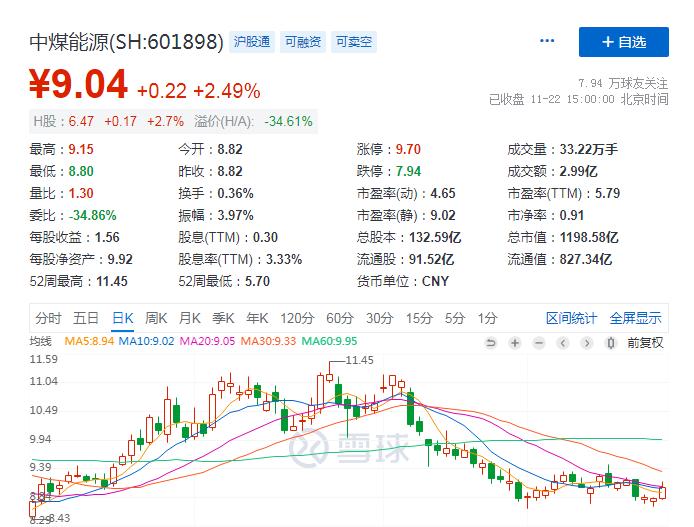Click the MA5:8.94 indicator label
Screen dimensions: 694x527
[89, 341]
